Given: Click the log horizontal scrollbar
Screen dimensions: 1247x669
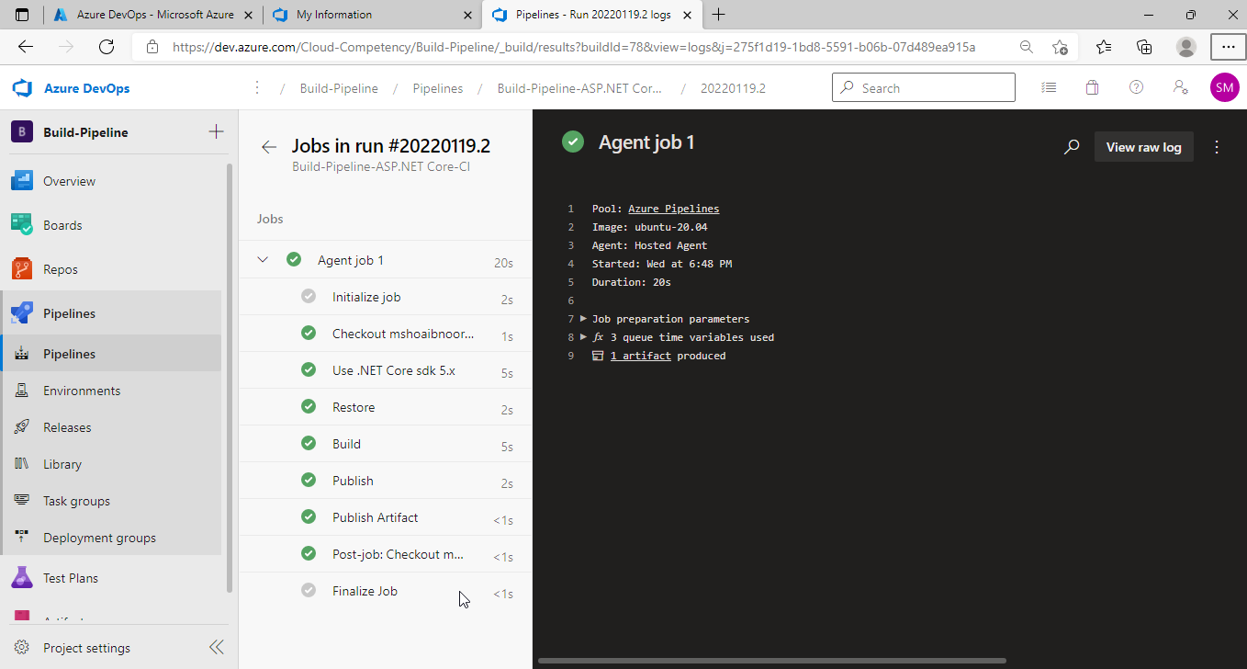Looking at the screenshot, I should pyautogui.click(x=772, y=661).
